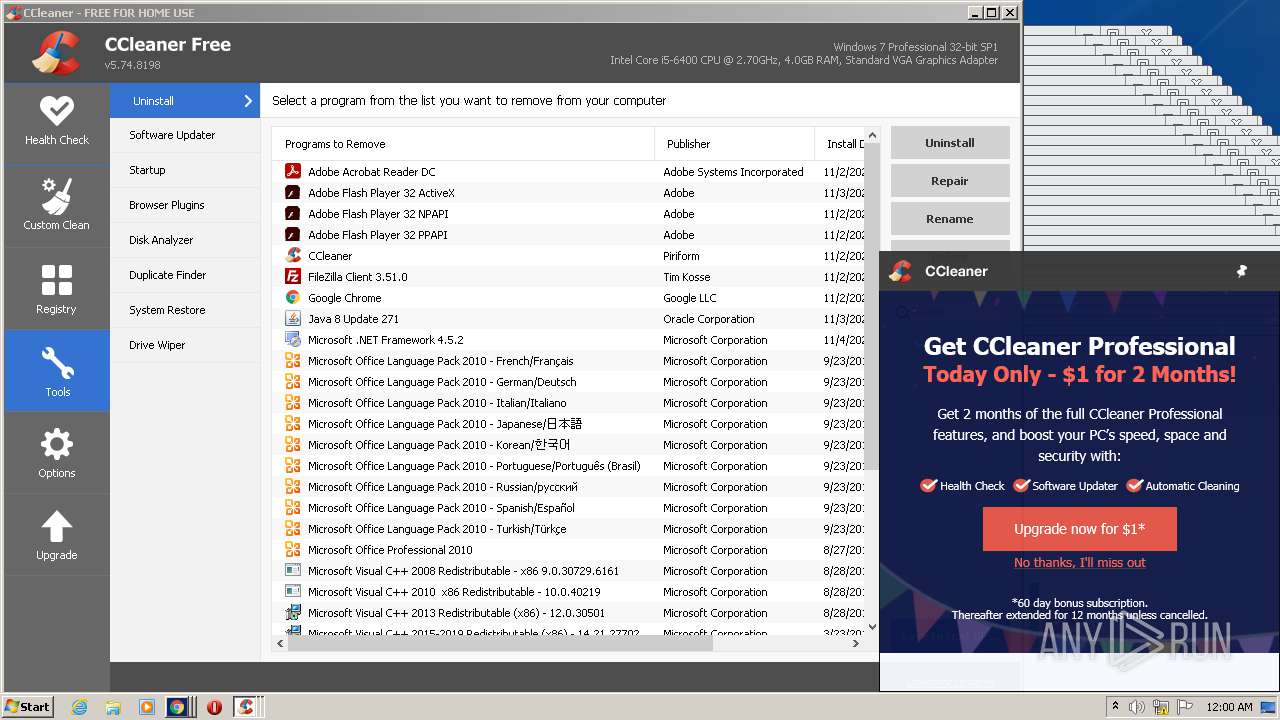
Task: Click the CCleaner logo in header
Action: [55, 54]
